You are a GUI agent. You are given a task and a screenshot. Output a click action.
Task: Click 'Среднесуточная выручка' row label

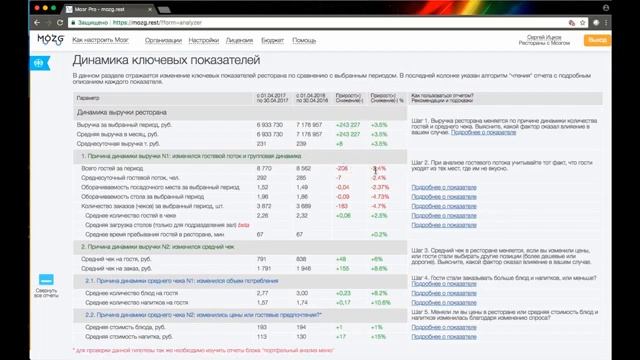(x=118, y=144)
